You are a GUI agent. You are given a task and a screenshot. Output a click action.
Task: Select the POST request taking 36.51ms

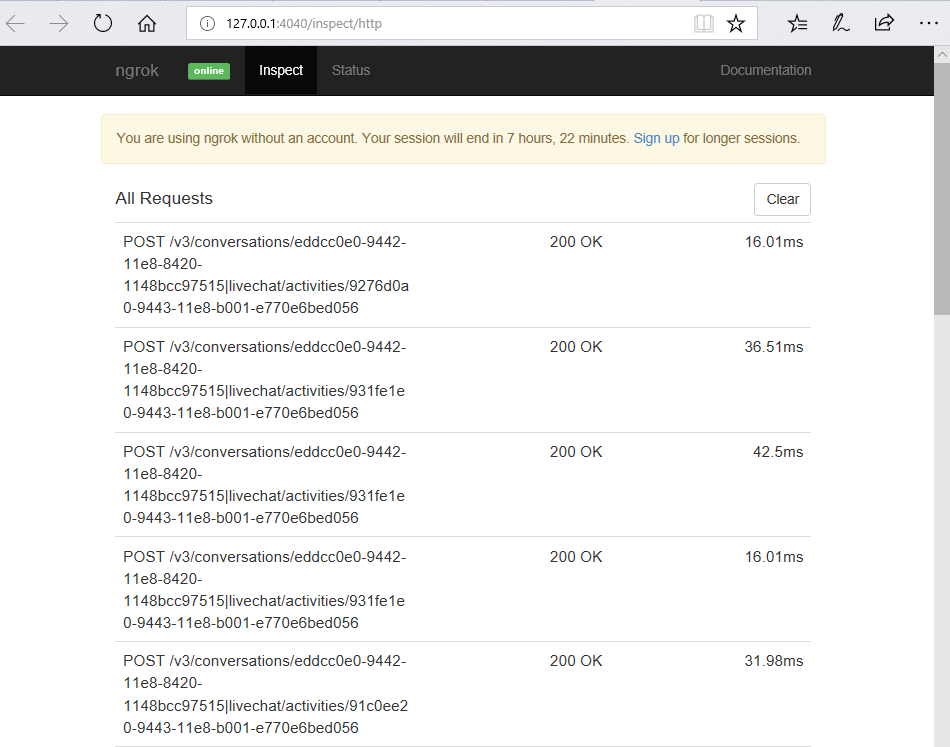pos(463,380)
